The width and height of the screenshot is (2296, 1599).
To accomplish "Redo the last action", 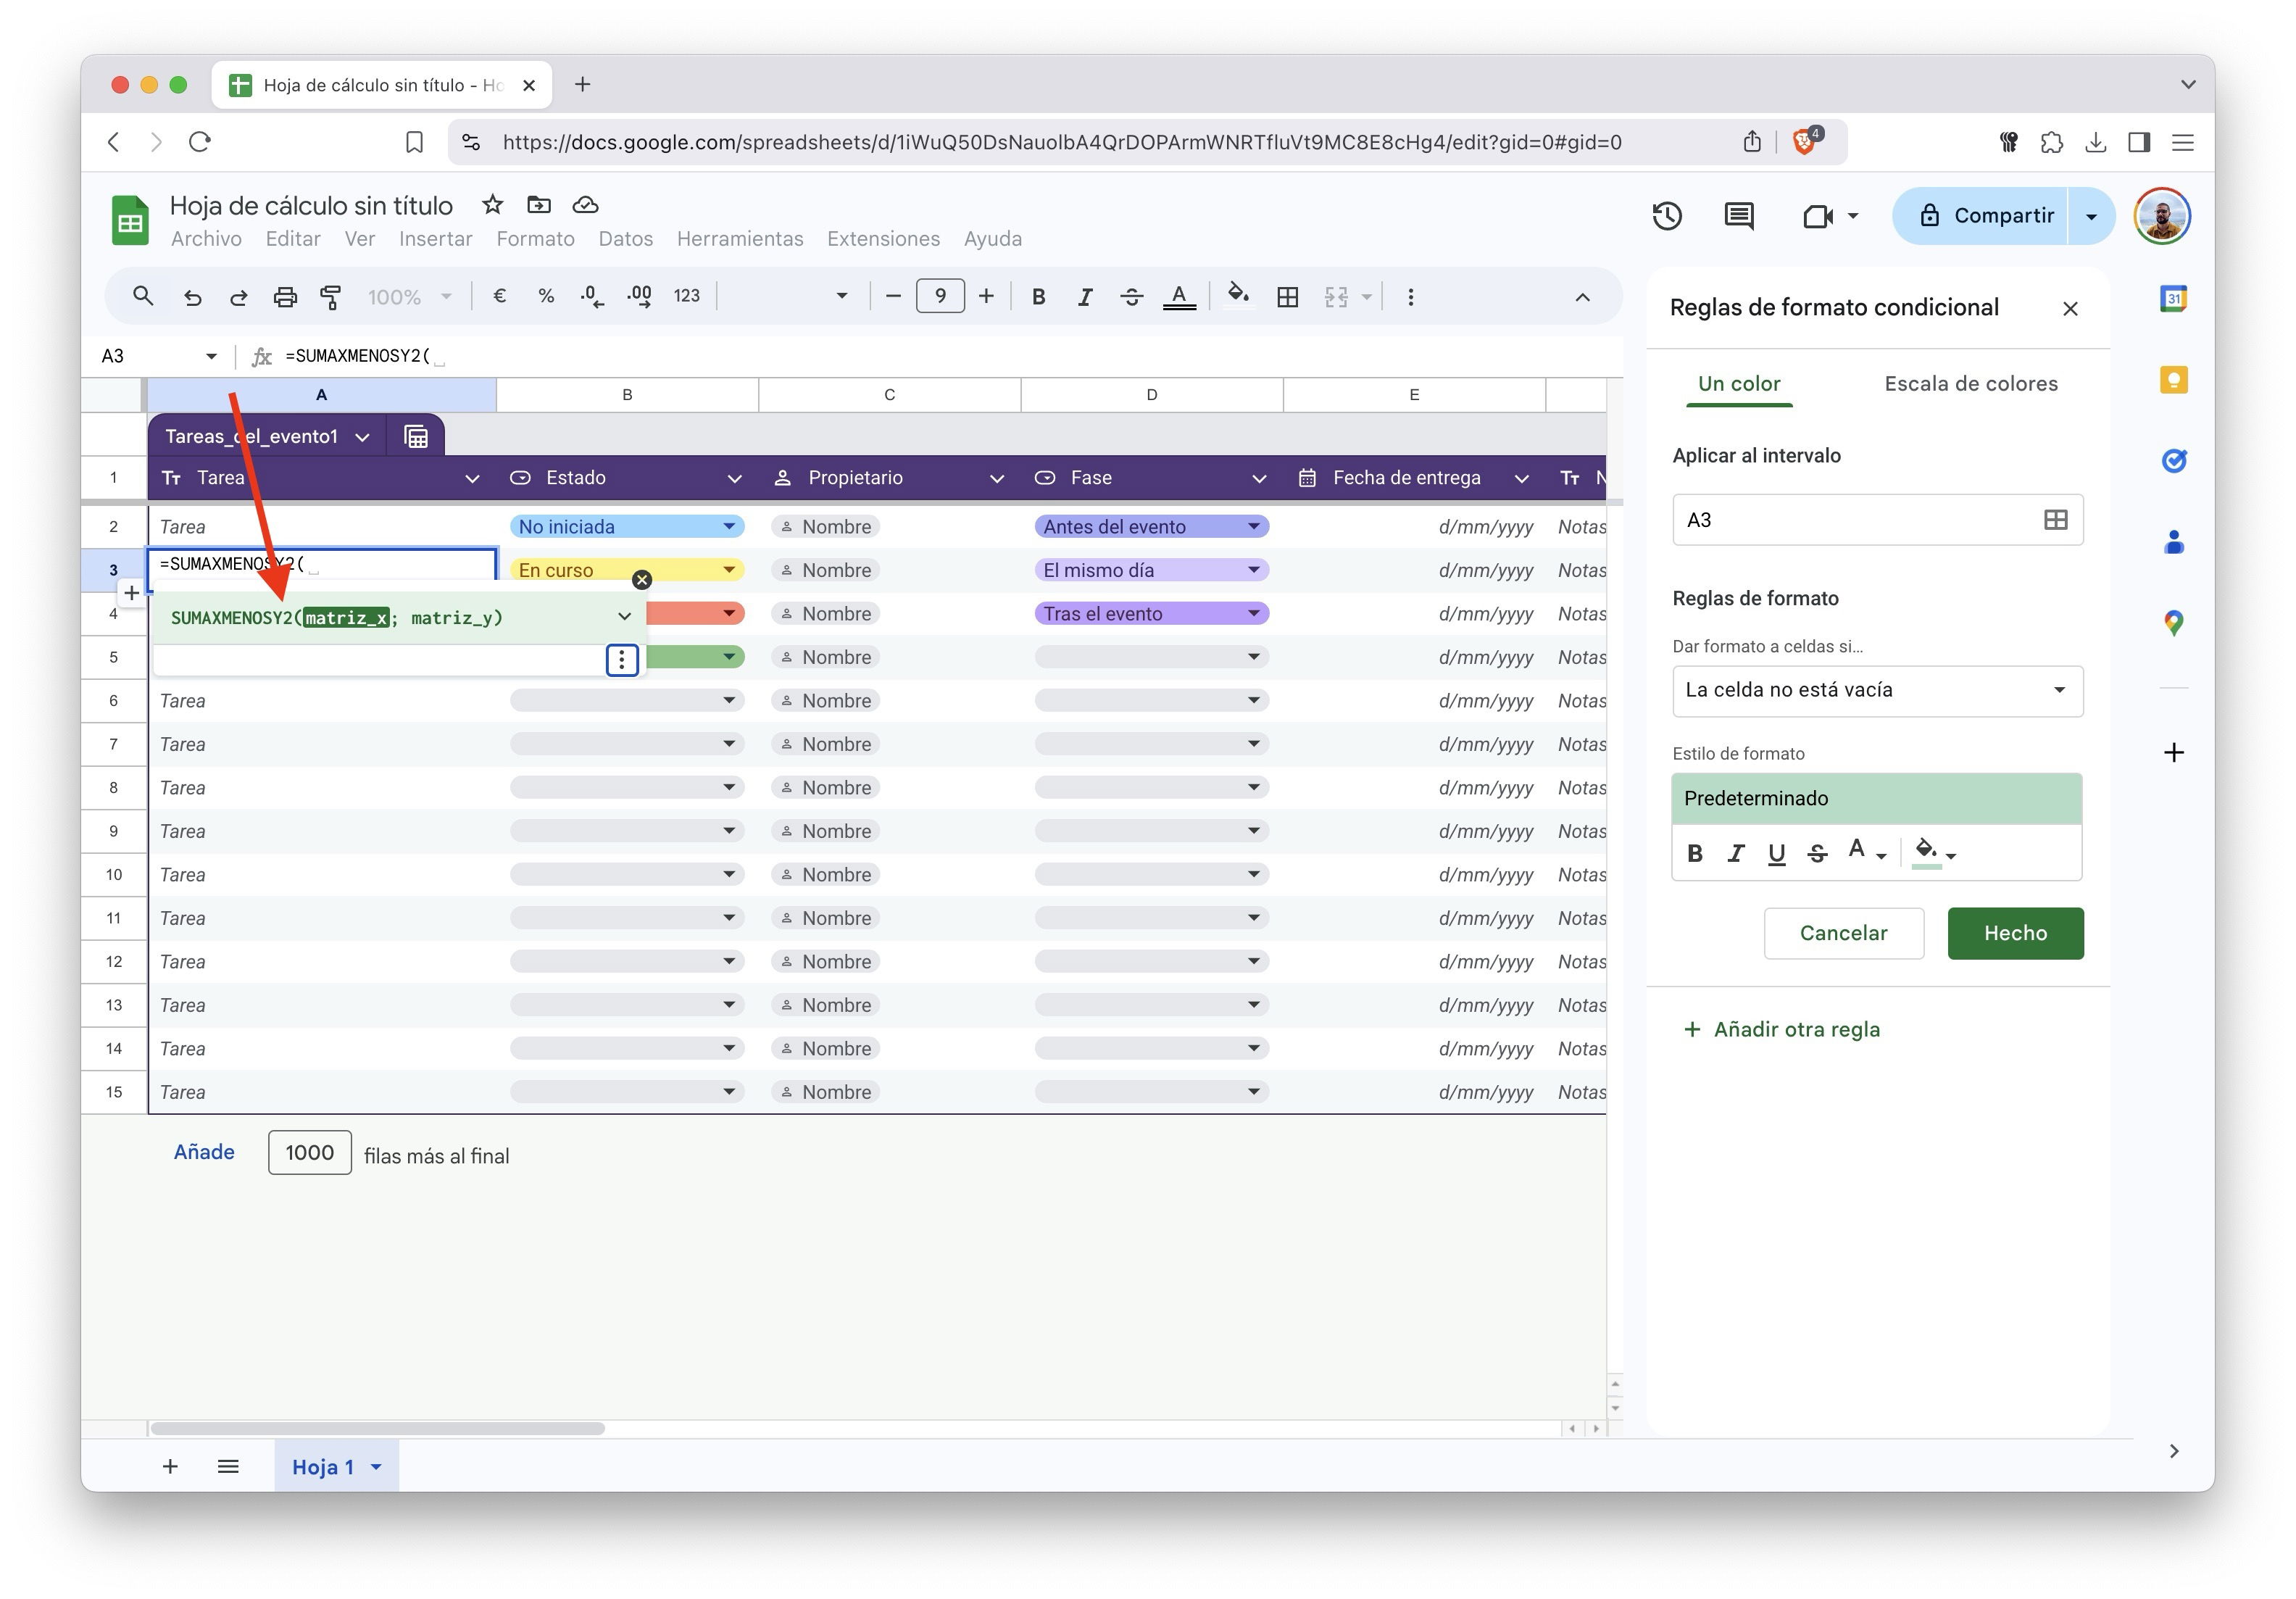I will 238,297.
